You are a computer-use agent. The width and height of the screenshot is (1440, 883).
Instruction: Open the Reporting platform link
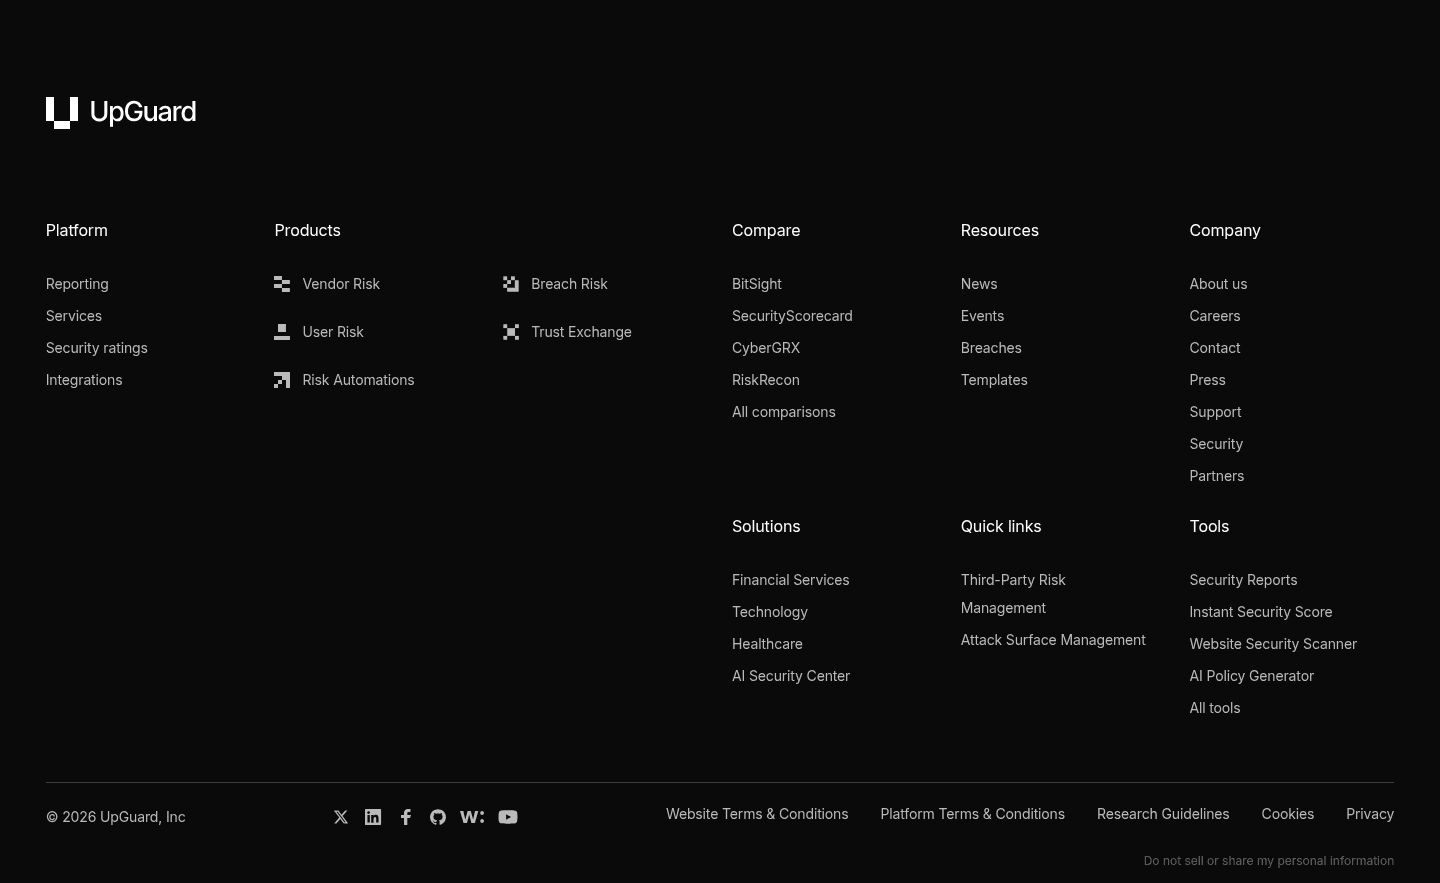click(77, 284)
